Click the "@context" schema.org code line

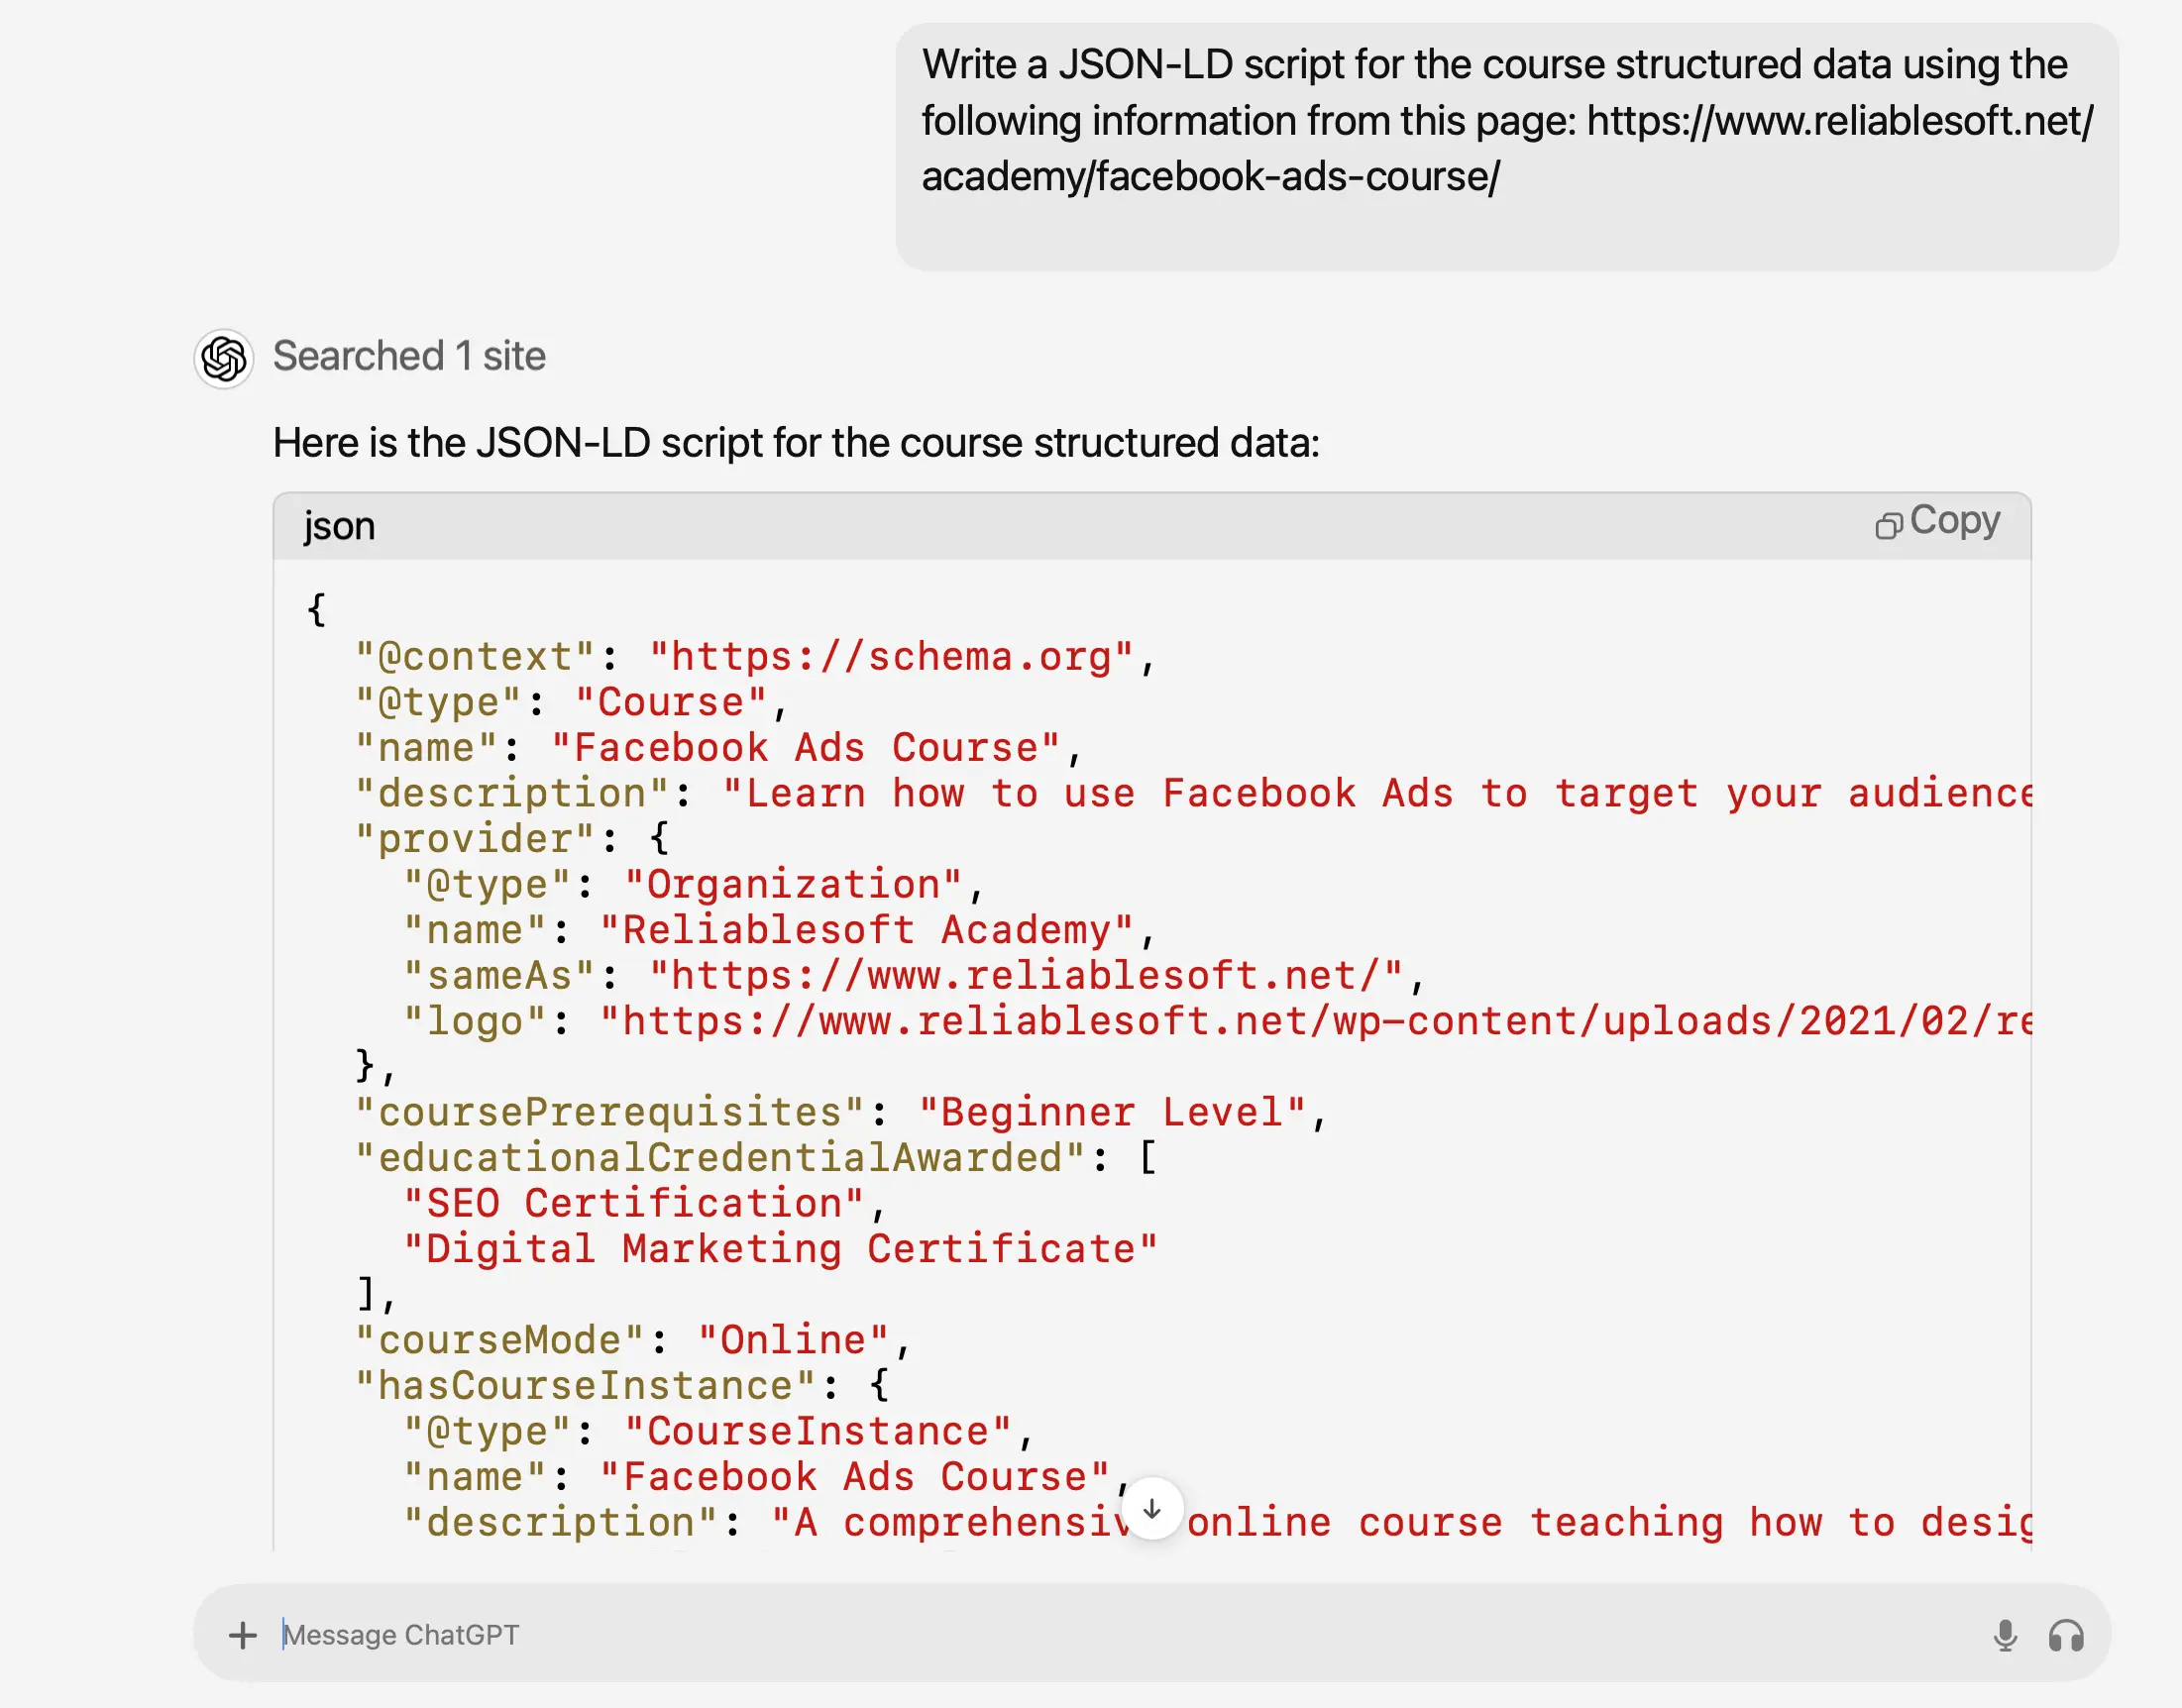click(x=755, y=657)
